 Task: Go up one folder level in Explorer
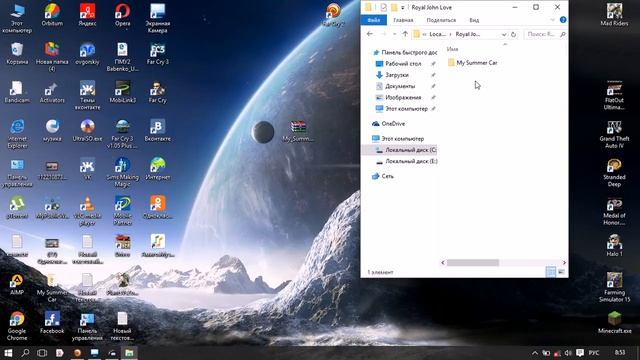click(x=405, y=34)
